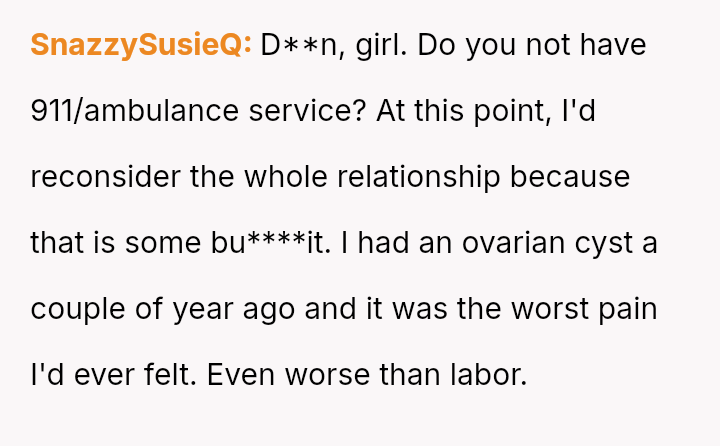Click the word "girl." on first line
The height and width of the screenshot is (446, 720).
(373, 46)
